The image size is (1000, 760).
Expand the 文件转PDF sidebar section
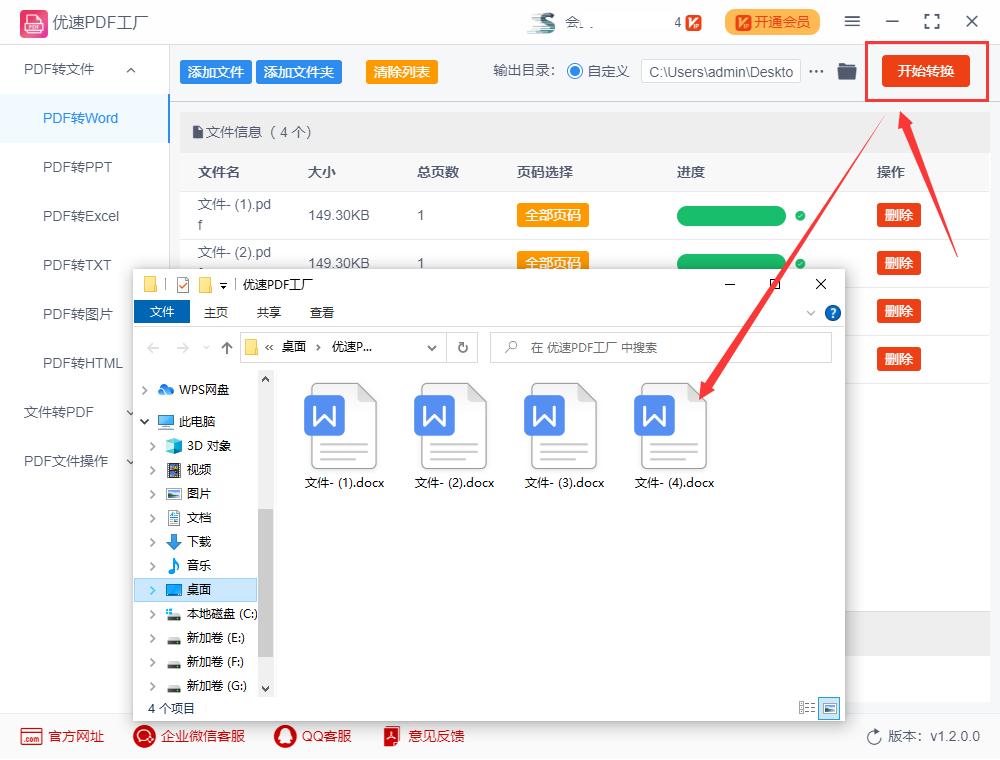[128, 411]
